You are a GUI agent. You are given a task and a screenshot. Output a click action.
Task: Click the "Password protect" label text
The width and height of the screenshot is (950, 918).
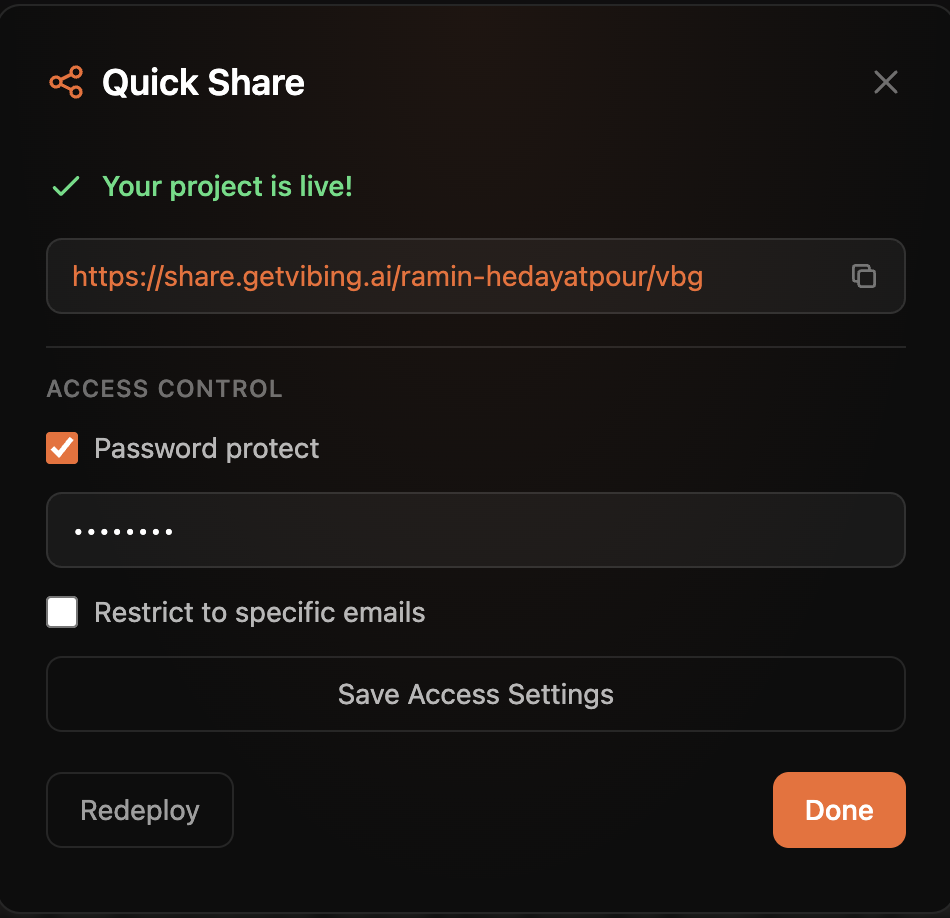206,448
